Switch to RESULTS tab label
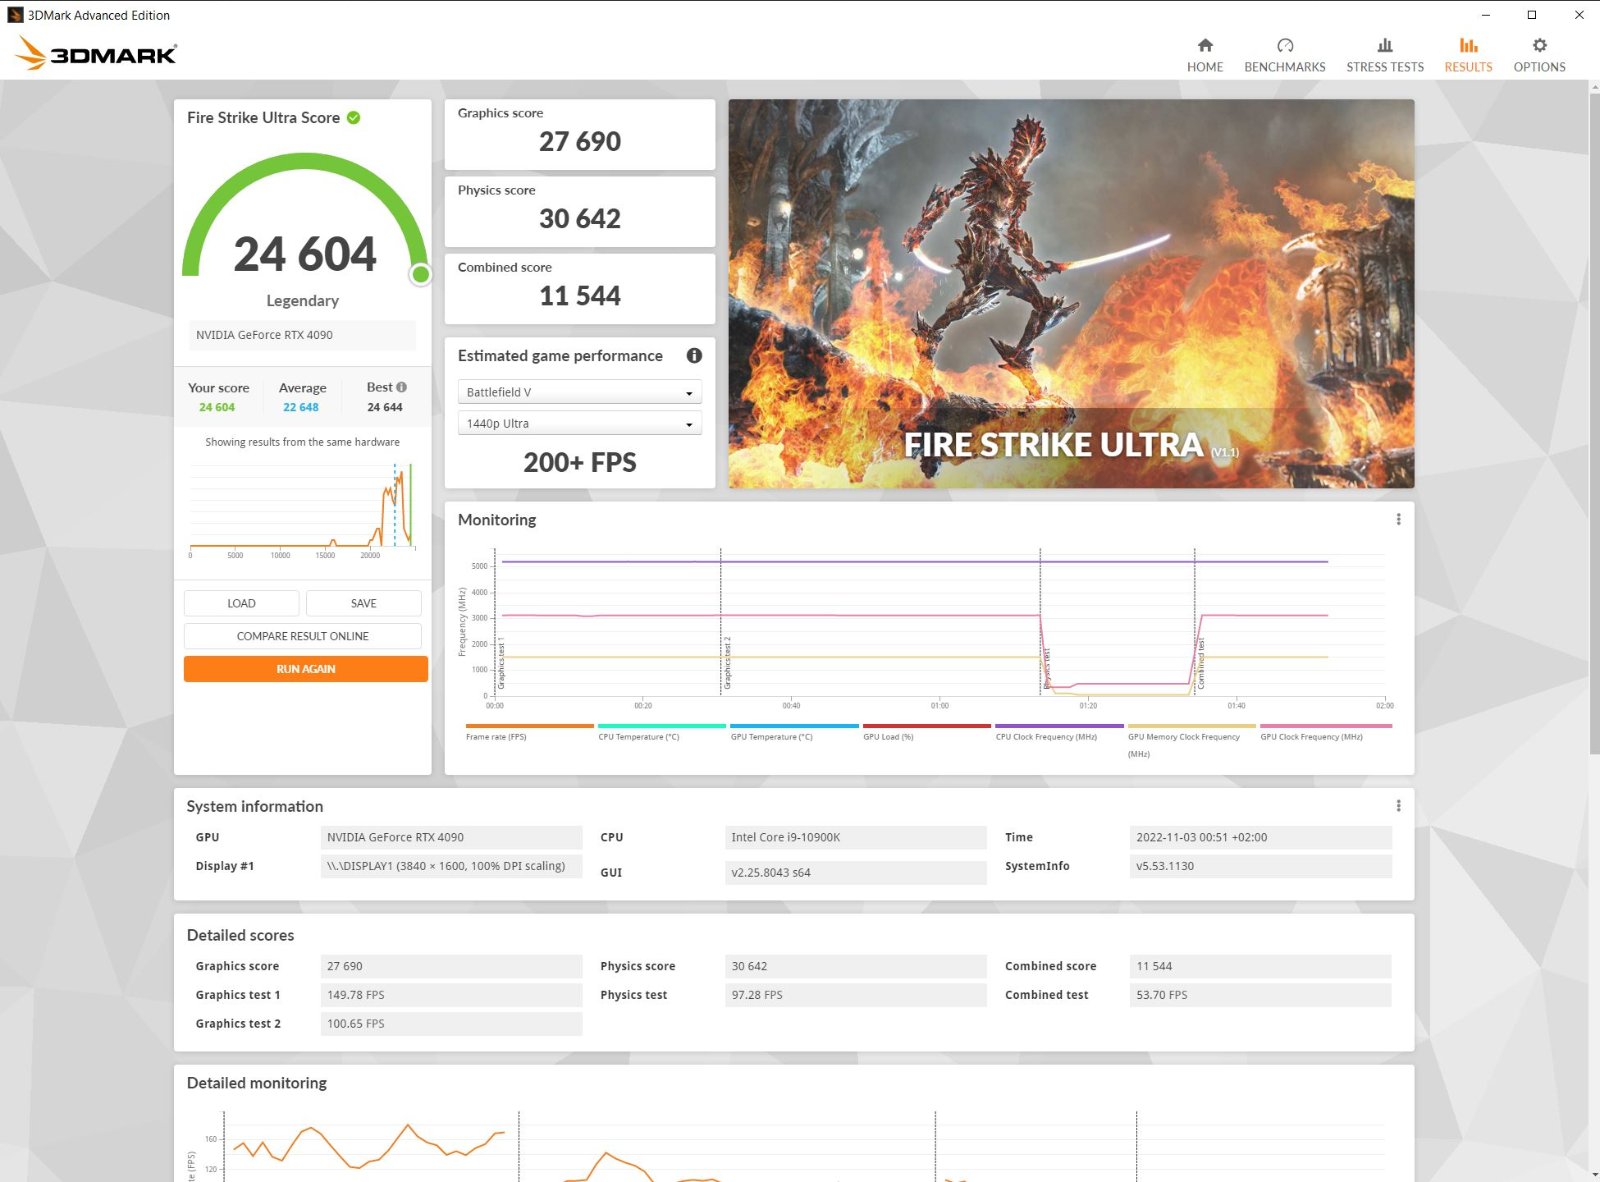The width and height of the screenshot is (1600, 1182). 1468,67
